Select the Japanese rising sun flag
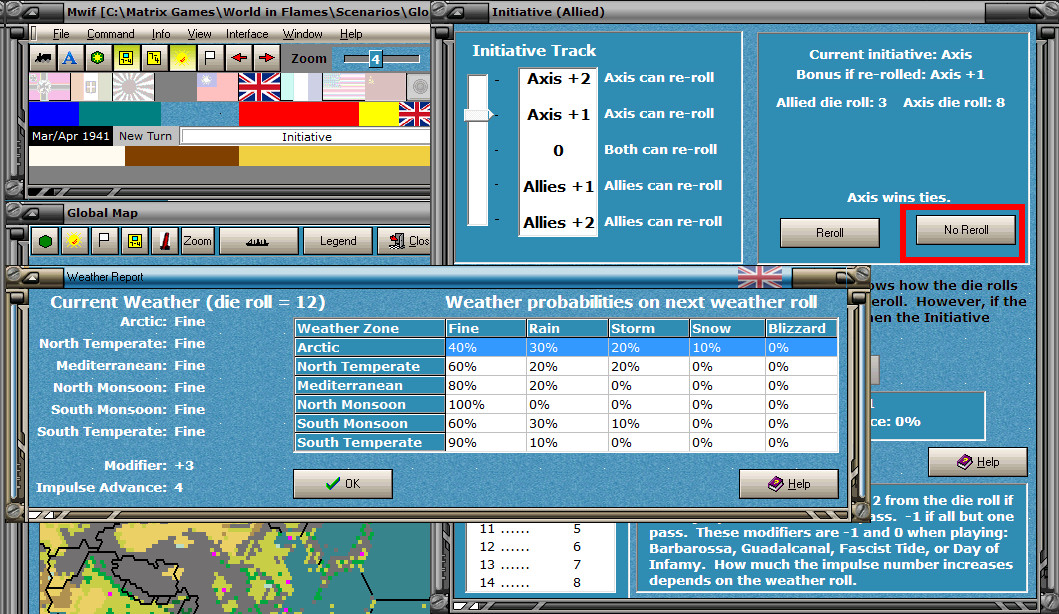The image size is (1059, 614). pyautogui.click(x=133, y=87)
